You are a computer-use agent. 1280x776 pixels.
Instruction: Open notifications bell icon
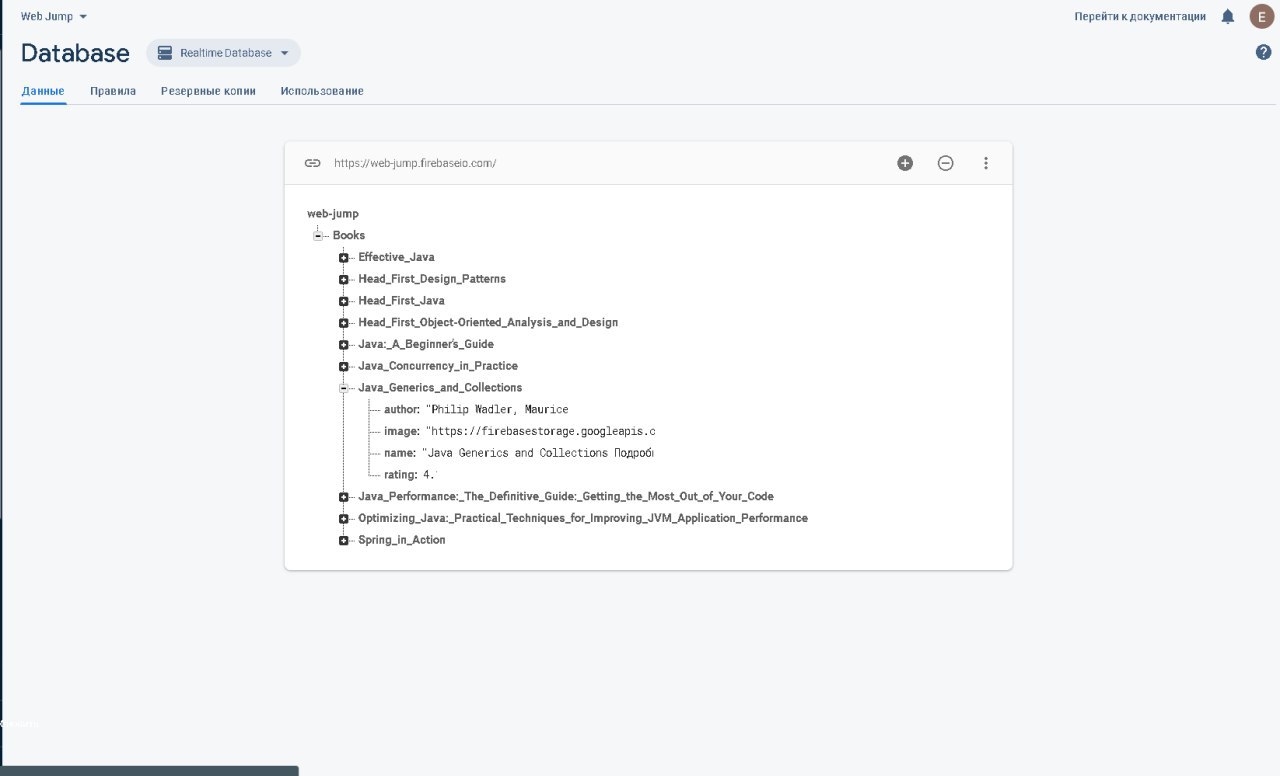[1228, 16]
